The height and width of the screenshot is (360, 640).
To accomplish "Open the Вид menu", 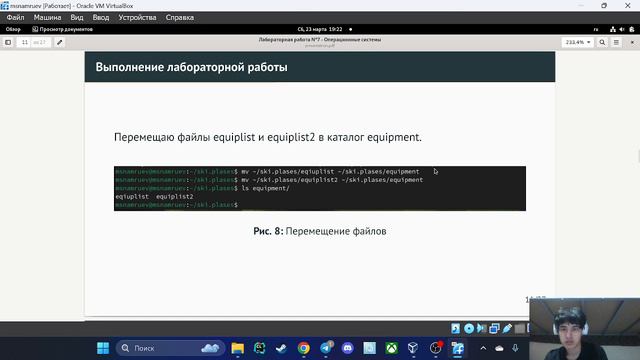I will [x=77, y=18].
